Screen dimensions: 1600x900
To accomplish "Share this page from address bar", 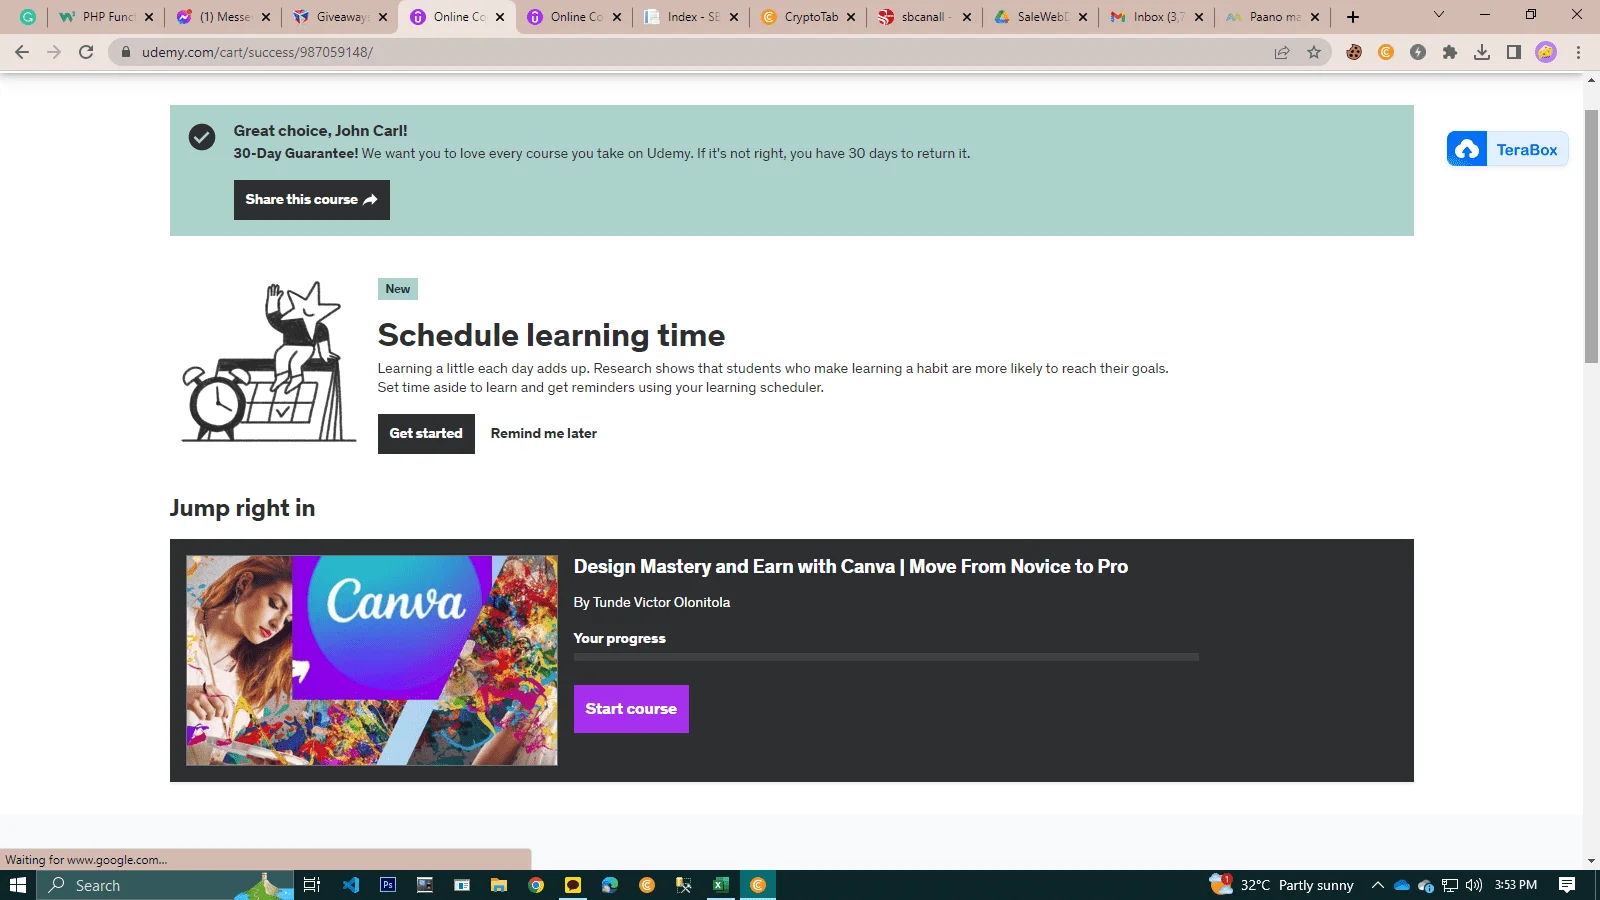I will coord(1282,52).
